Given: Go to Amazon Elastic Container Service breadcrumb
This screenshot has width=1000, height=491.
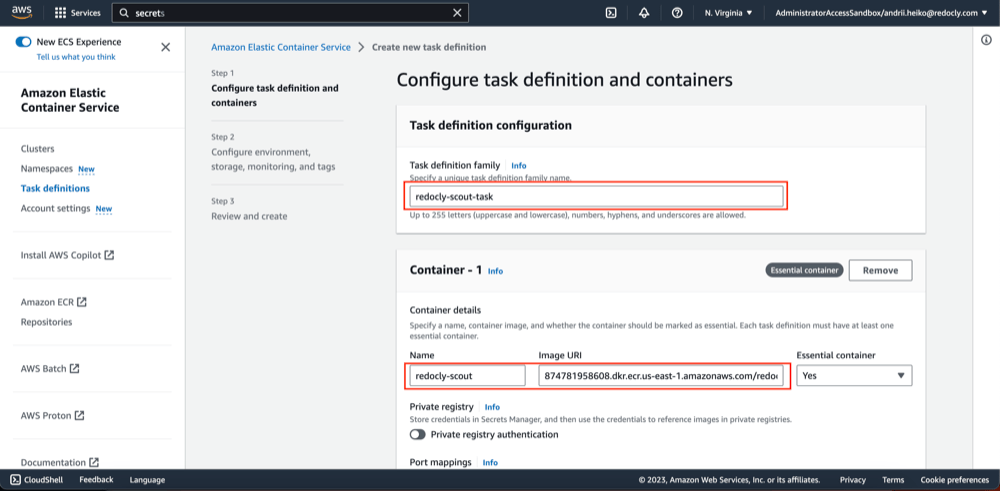Looking at the screenshot, I should tap(281, 47).
